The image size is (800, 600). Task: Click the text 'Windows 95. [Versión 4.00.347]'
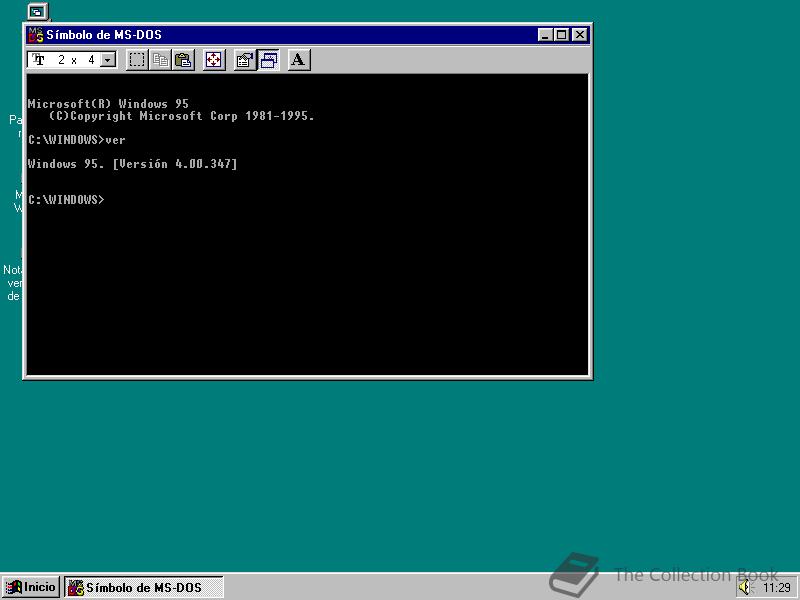pos(133,164)
